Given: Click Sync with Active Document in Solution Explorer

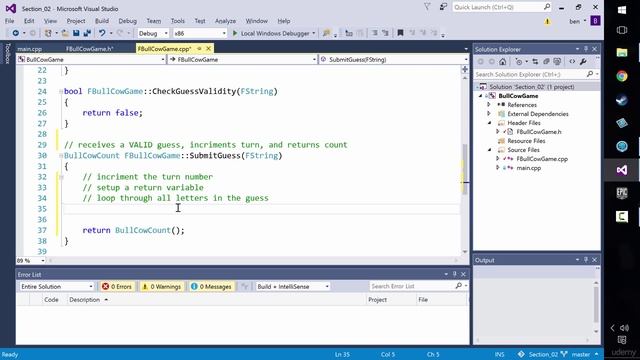Looking at the screenshot, I should [535, 62].
